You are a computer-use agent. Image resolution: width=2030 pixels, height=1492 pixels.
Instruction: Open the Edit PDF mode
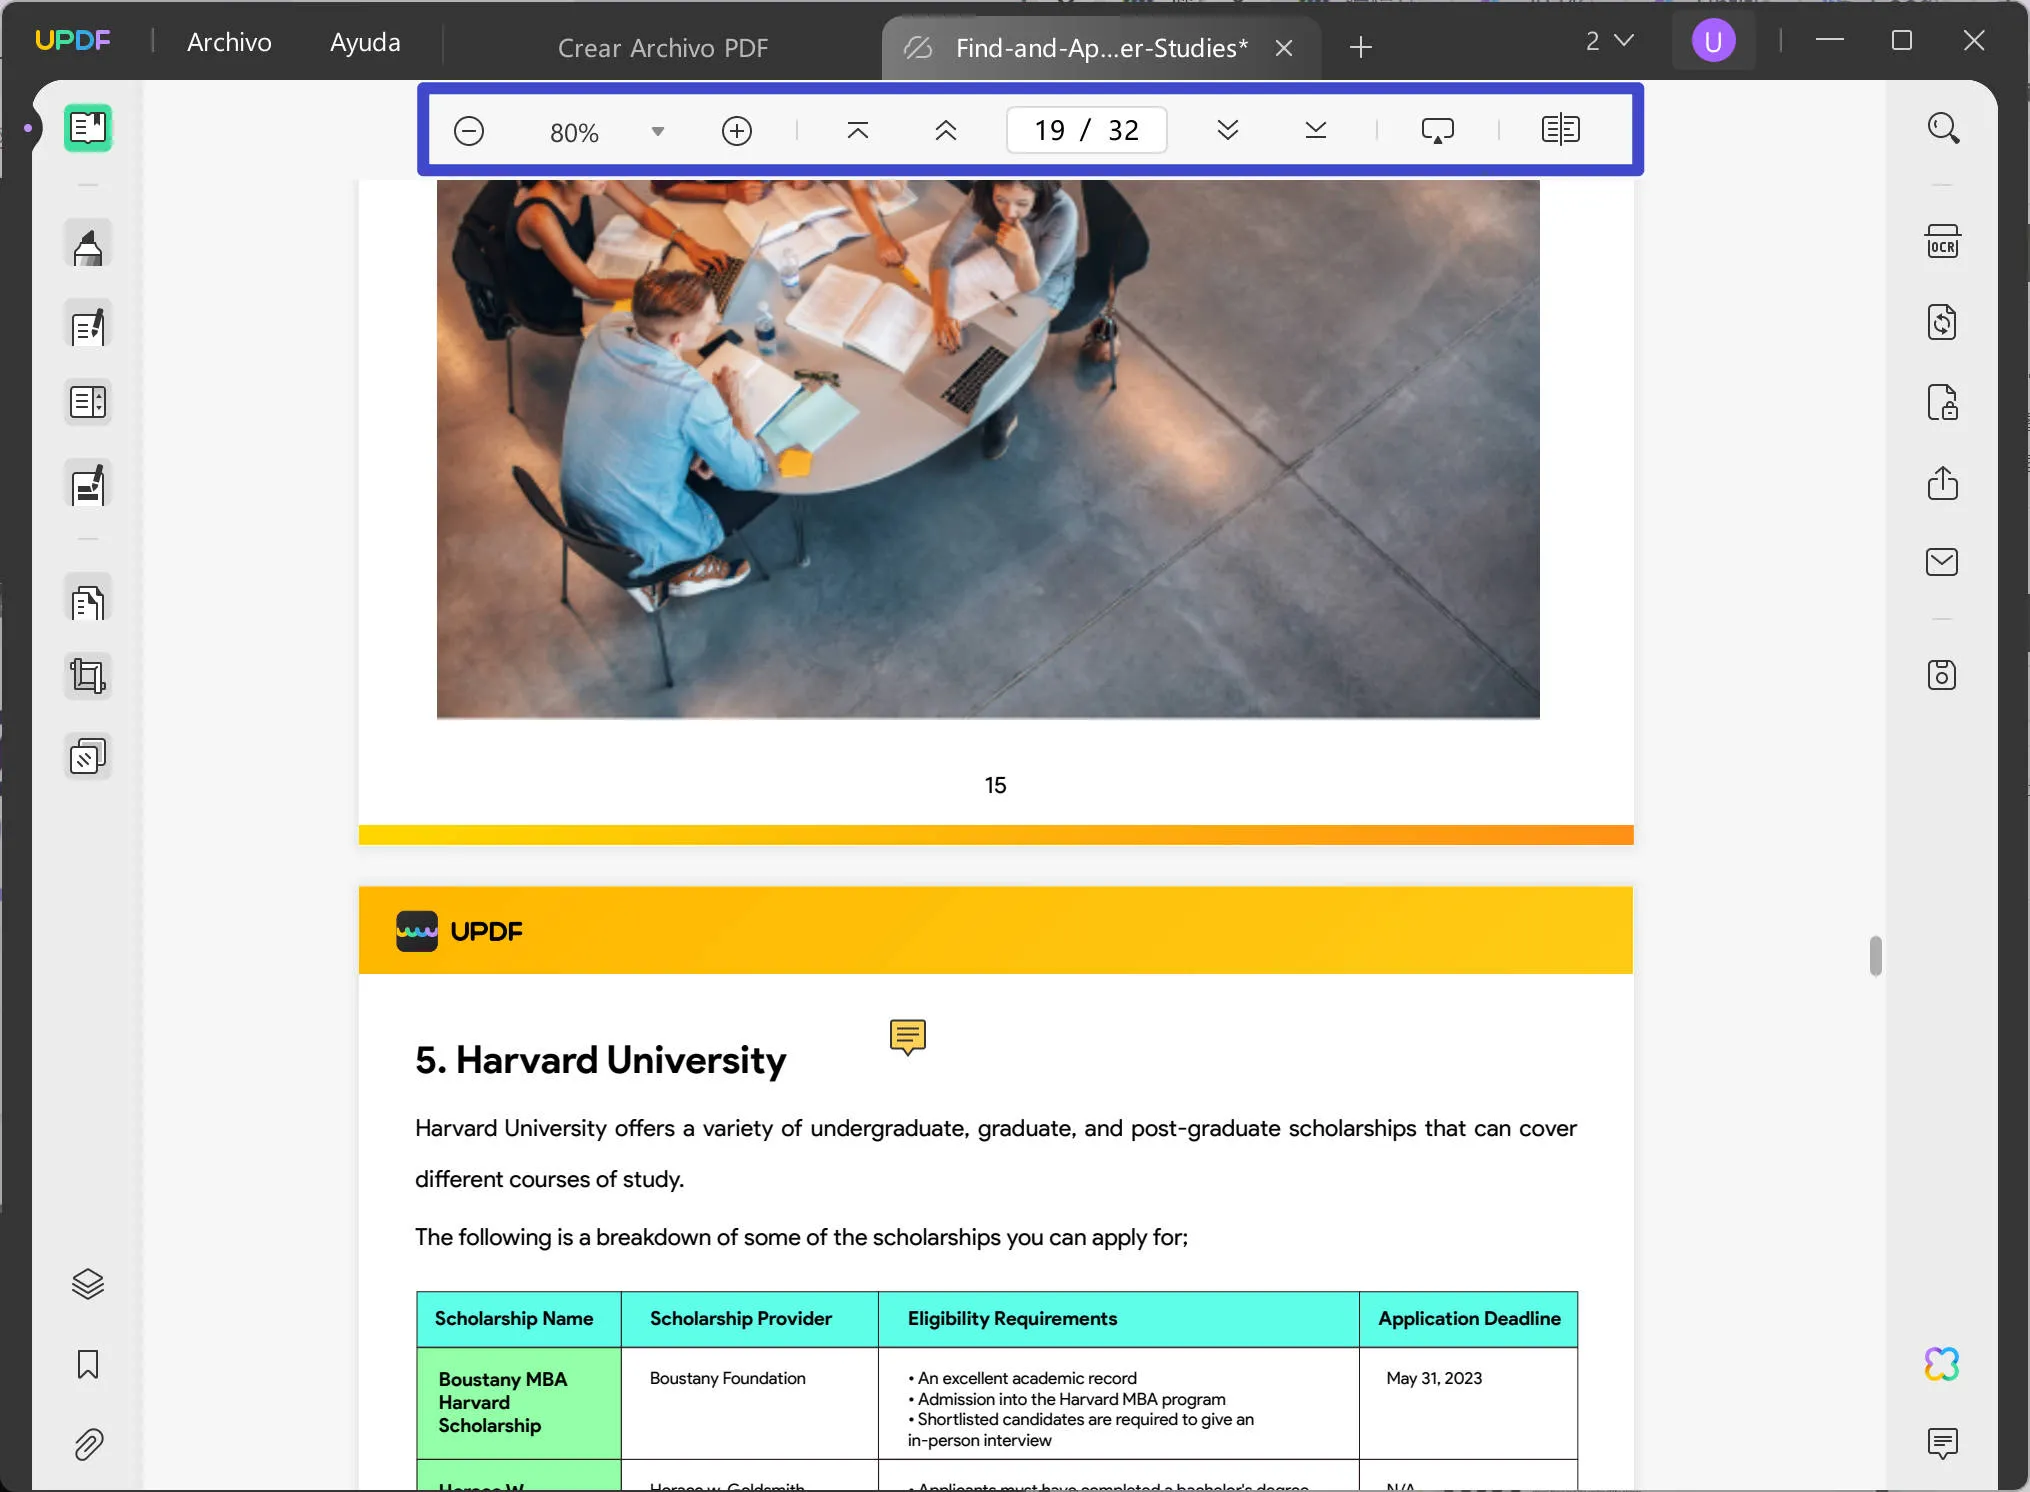click(88, 325)
